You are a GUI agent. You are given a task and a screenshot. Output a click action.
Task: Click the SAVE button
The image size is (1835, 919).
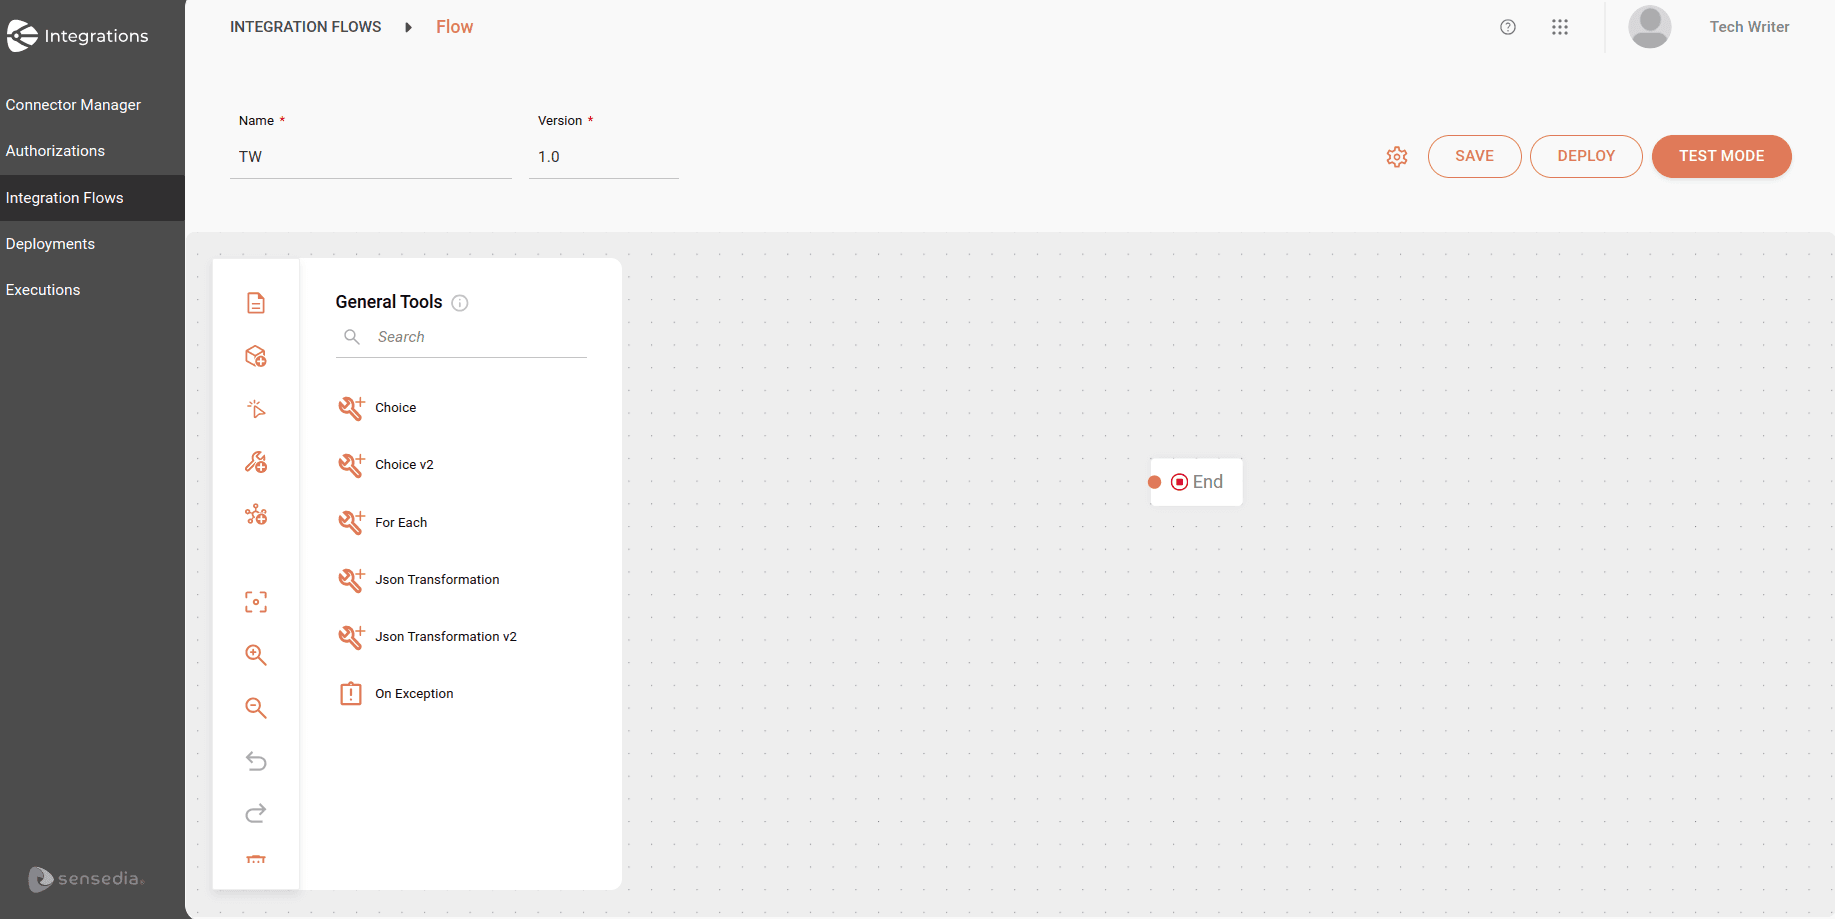point(1474,156)
